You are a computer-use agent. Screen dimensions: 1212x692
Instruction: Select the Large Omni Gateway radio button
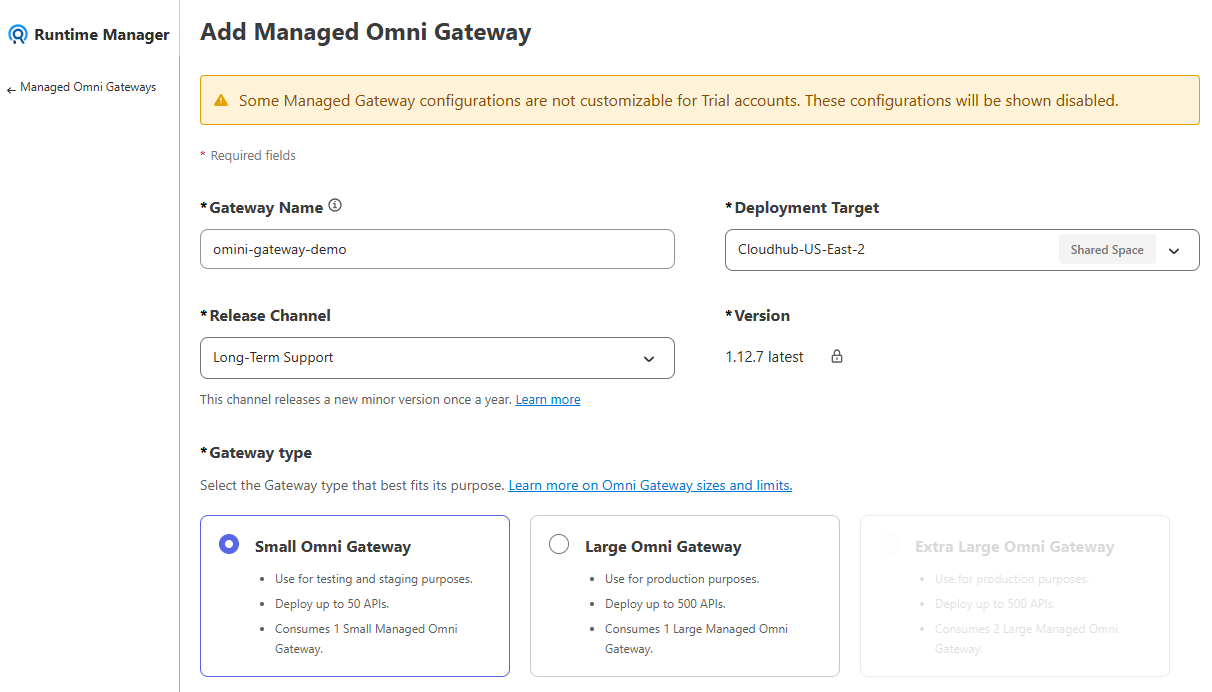point(559,544)
